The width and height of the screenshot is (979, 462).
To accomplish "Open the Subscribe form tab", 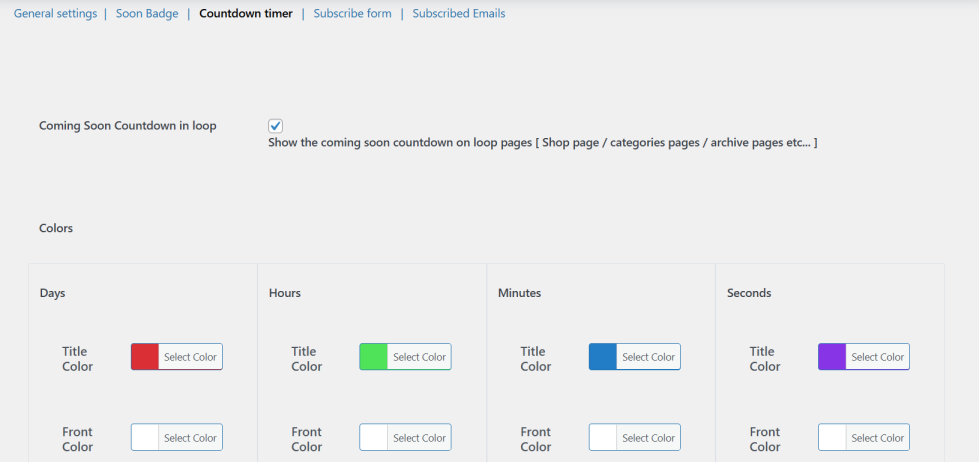I will [352, 13].
